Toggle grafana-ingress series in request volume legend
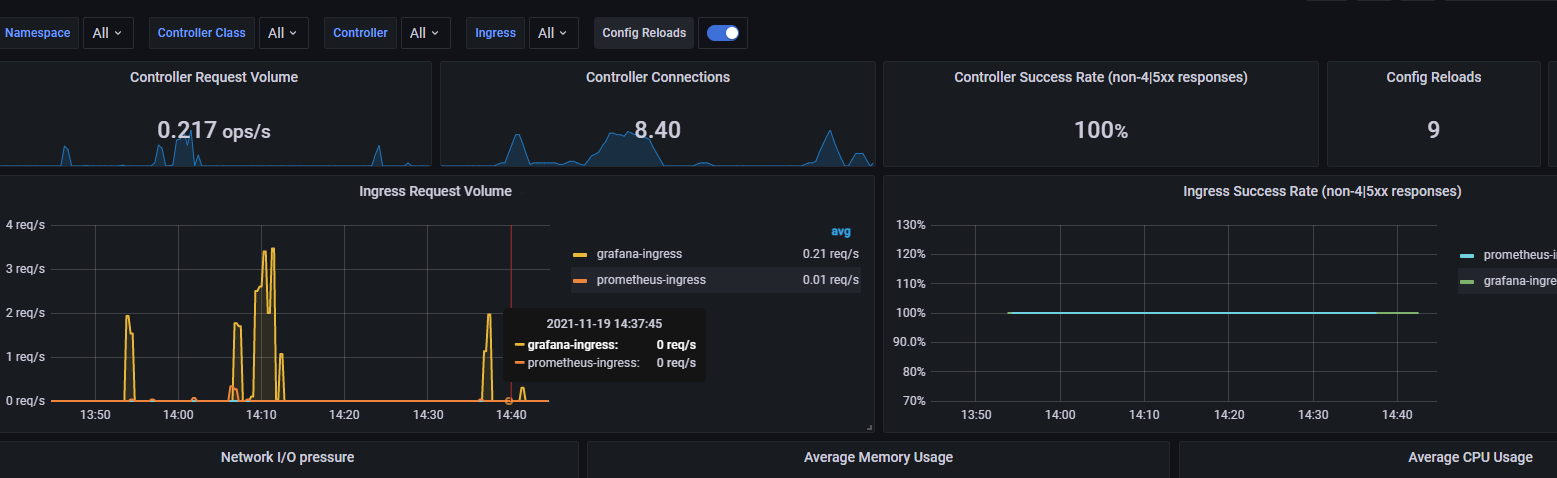Viewport: 1557px width, 478px height. pos(639,254)
